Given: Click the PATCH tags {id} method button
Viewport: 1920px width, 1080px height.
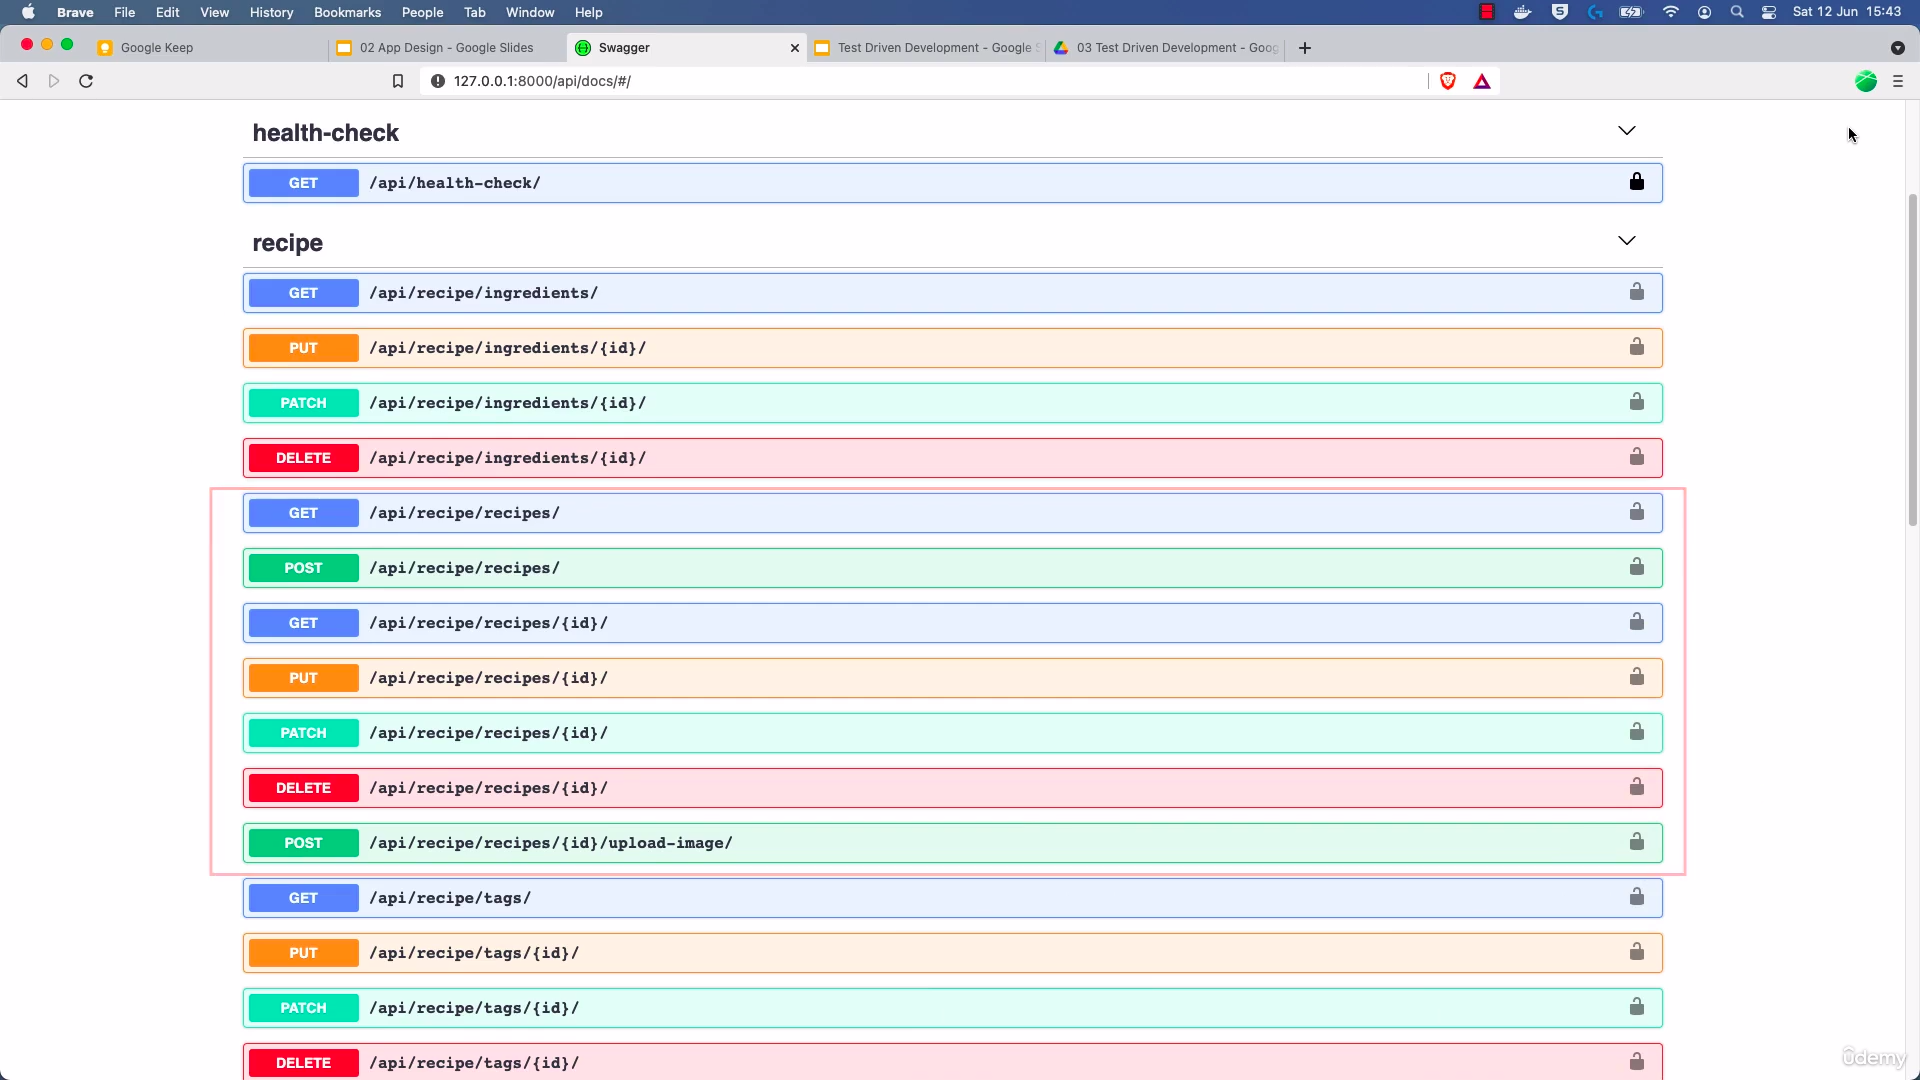Looking at the screenshot, I should (x=303, y=1008).
